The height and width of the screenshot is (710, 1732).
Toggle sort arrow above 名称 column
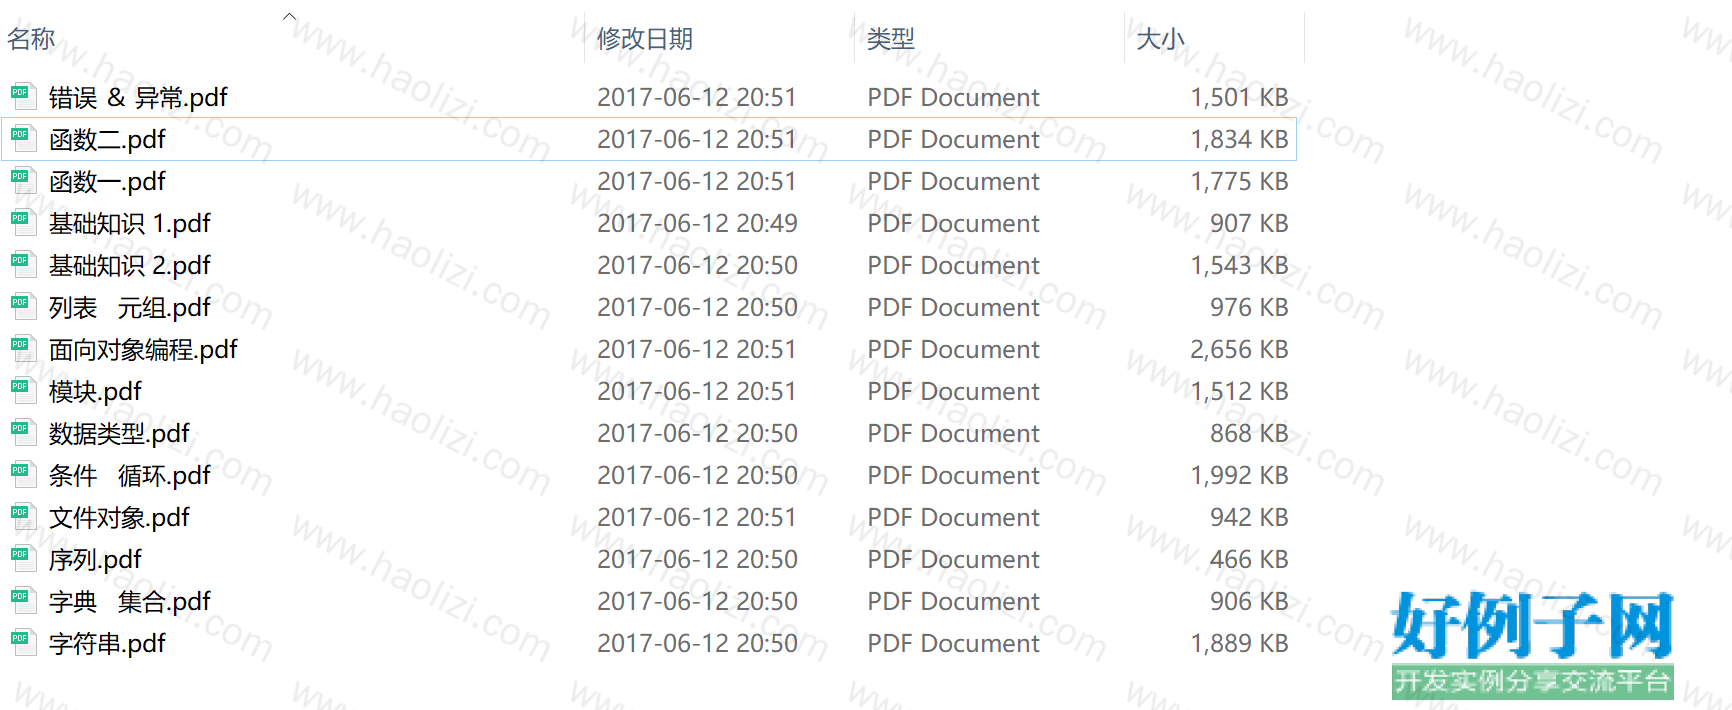point(289,16)
